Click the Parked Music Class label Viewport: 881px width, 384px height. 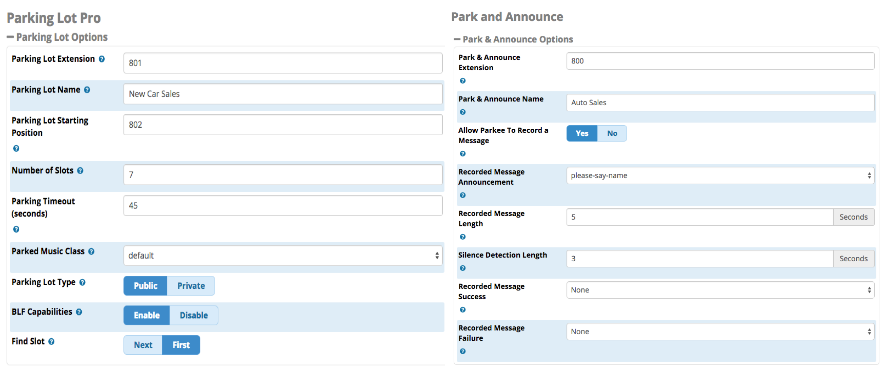pos(48,251)
